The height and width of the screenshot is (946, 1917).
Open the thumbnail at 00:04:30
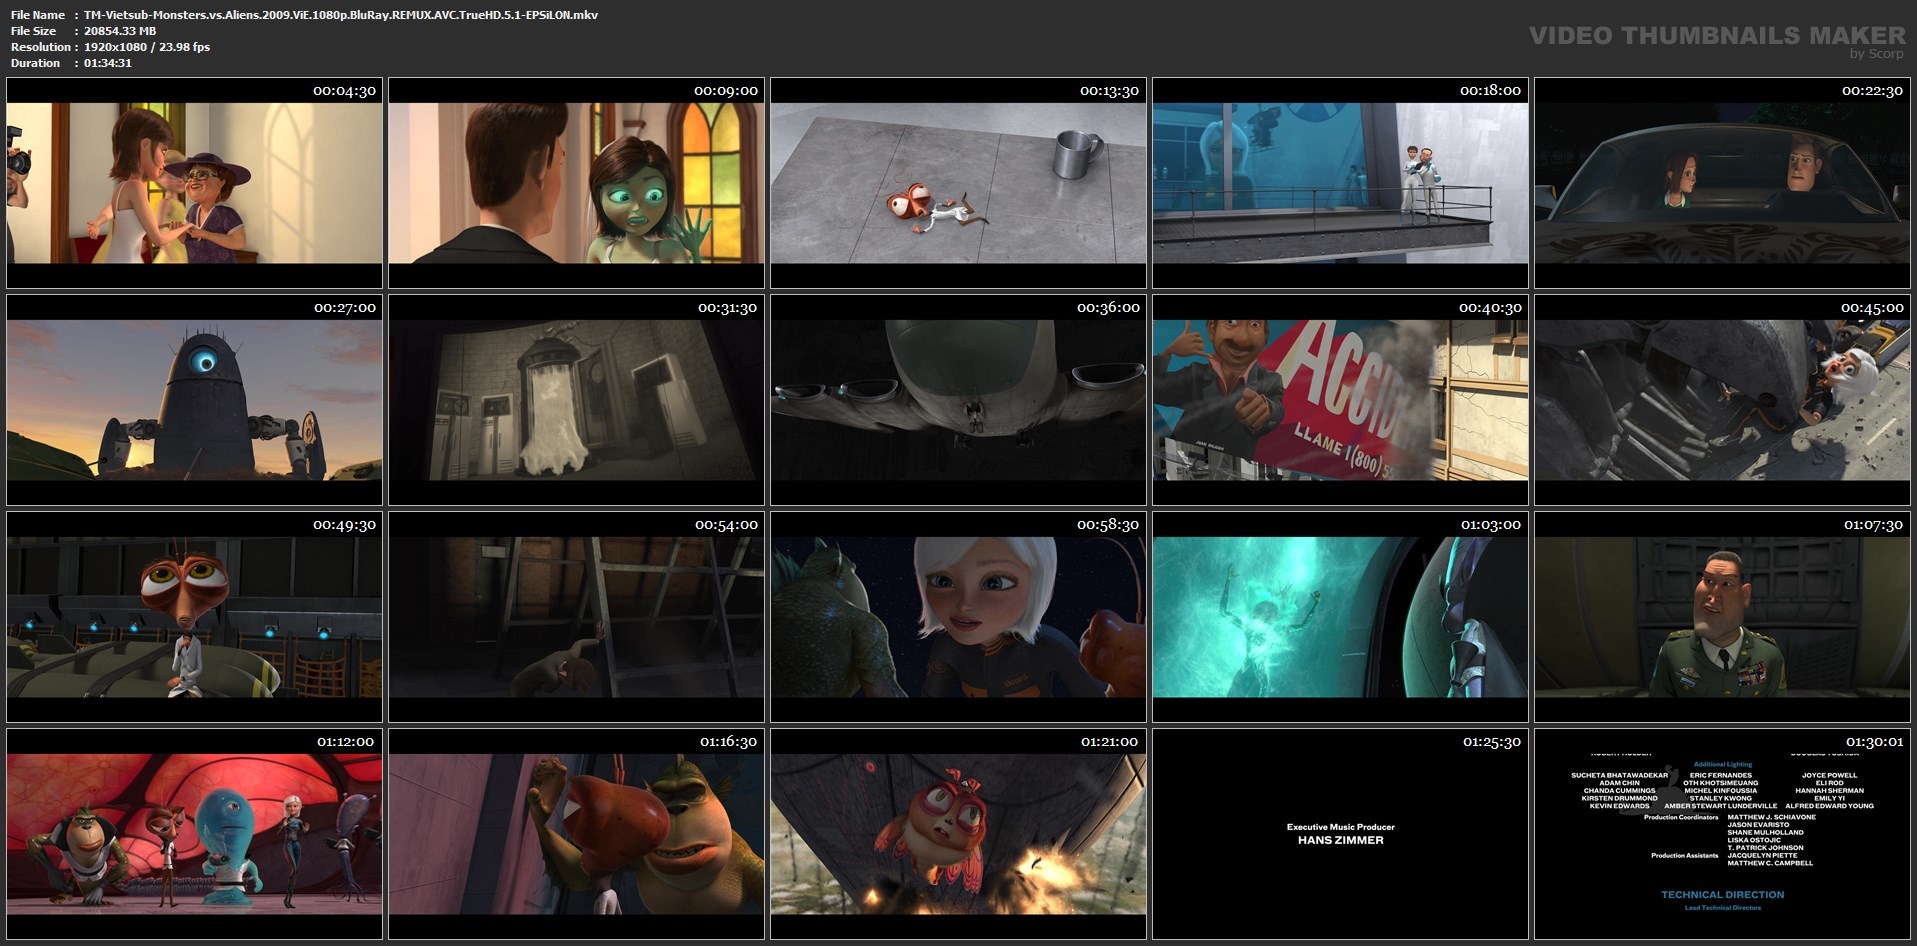coord(194,183)
